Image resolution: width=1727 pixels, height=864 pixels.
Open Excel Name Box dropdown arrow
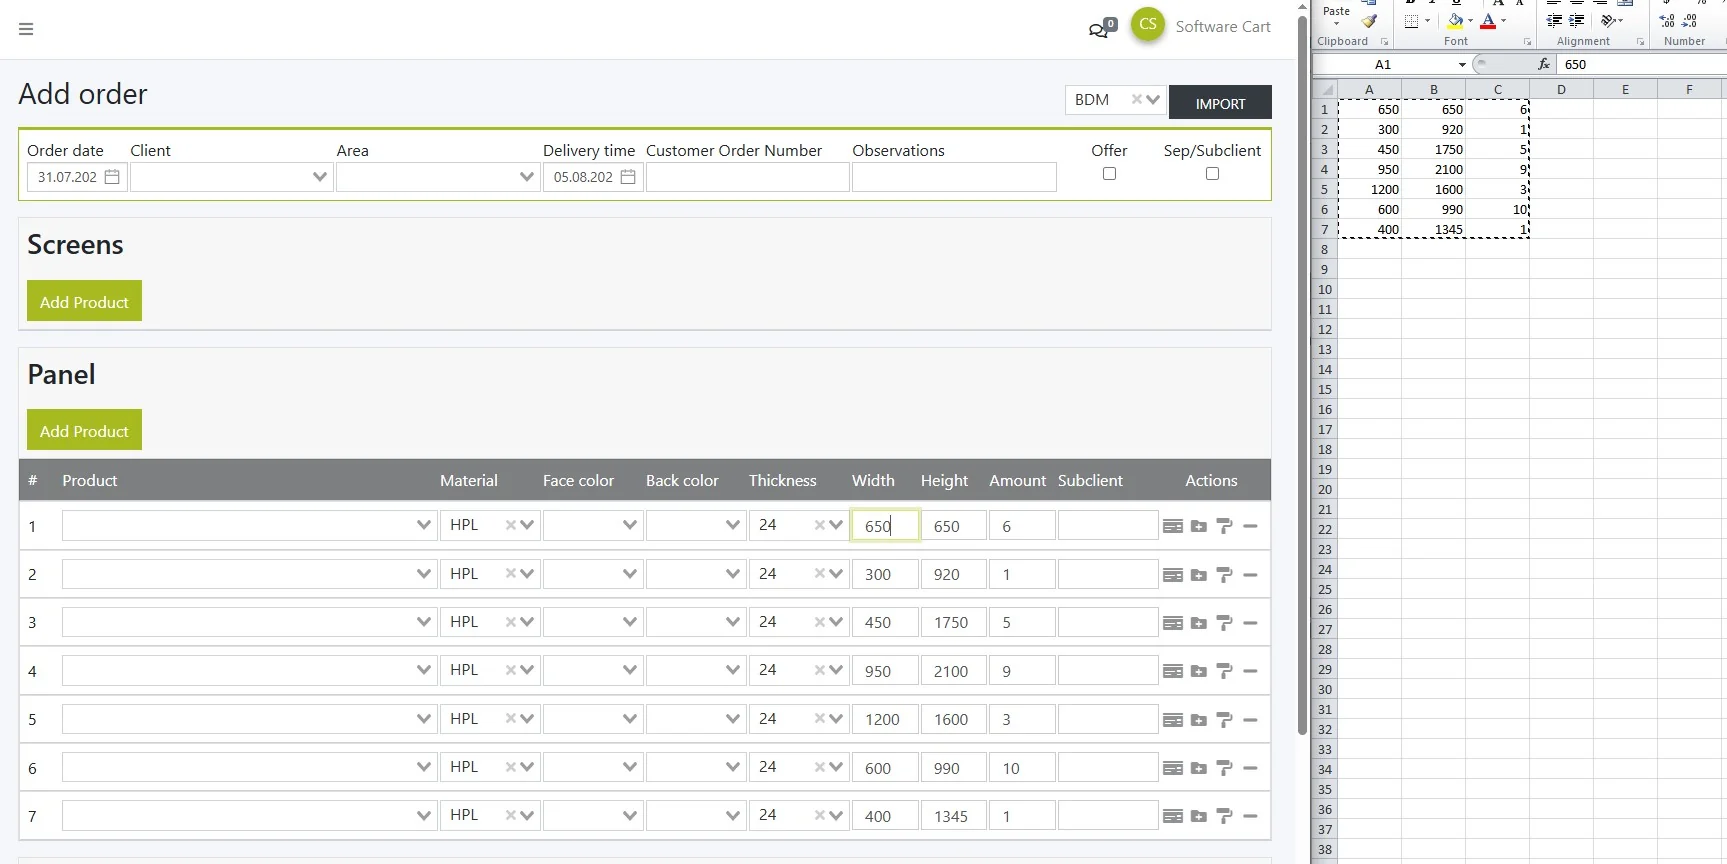pyautogui.click(x=1462, y=64)
